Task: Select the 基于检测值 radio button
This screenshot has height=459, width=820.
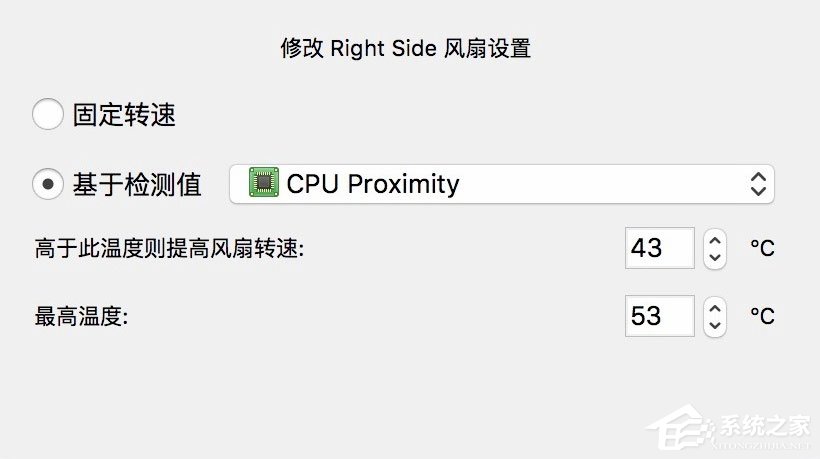Action: coord(48,184)
